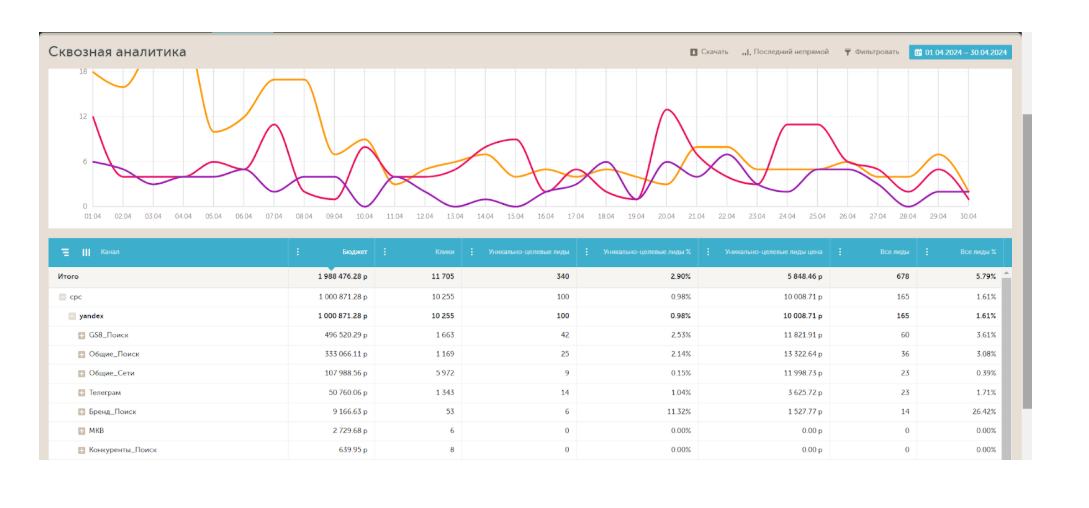Open the date range picker 01.04.2024 – 30.04.2024
This screenshot has width=1089, height=508.
pos(960,52)
